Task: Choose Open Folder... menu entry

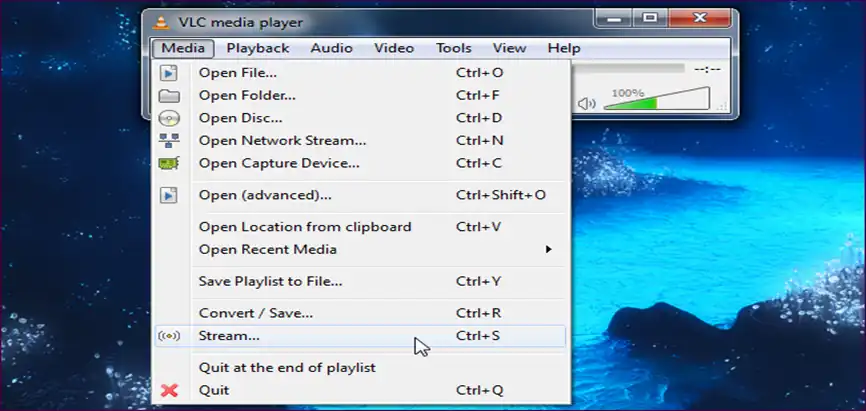Action: pyautogui.click(x=361, y=96)
